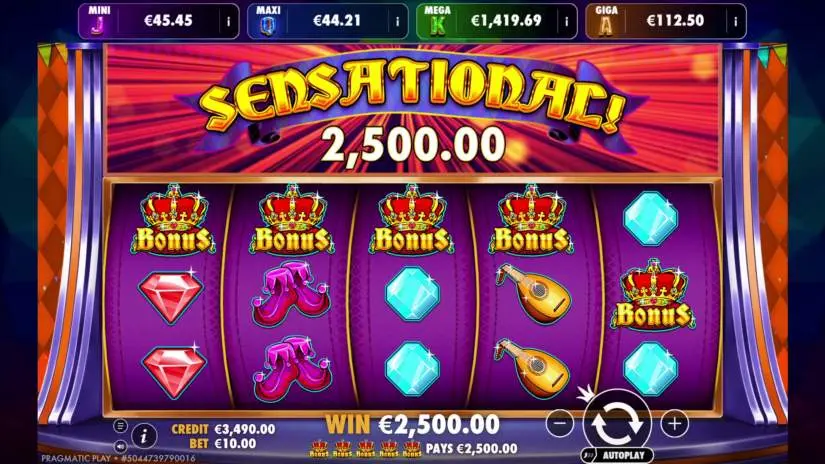Select the MEGA jackpot panel showing €1,419.69

tap(497, 21)
